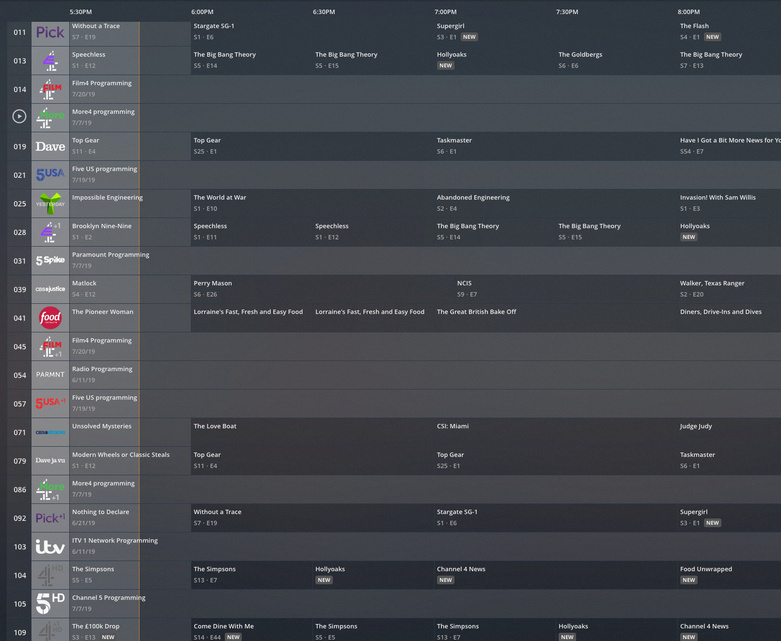The height and width of the screenshot is (641, 781).
Task: Select the 5USA channel logo on row 021
Action: pyautogui.click(x=50, y=175)
